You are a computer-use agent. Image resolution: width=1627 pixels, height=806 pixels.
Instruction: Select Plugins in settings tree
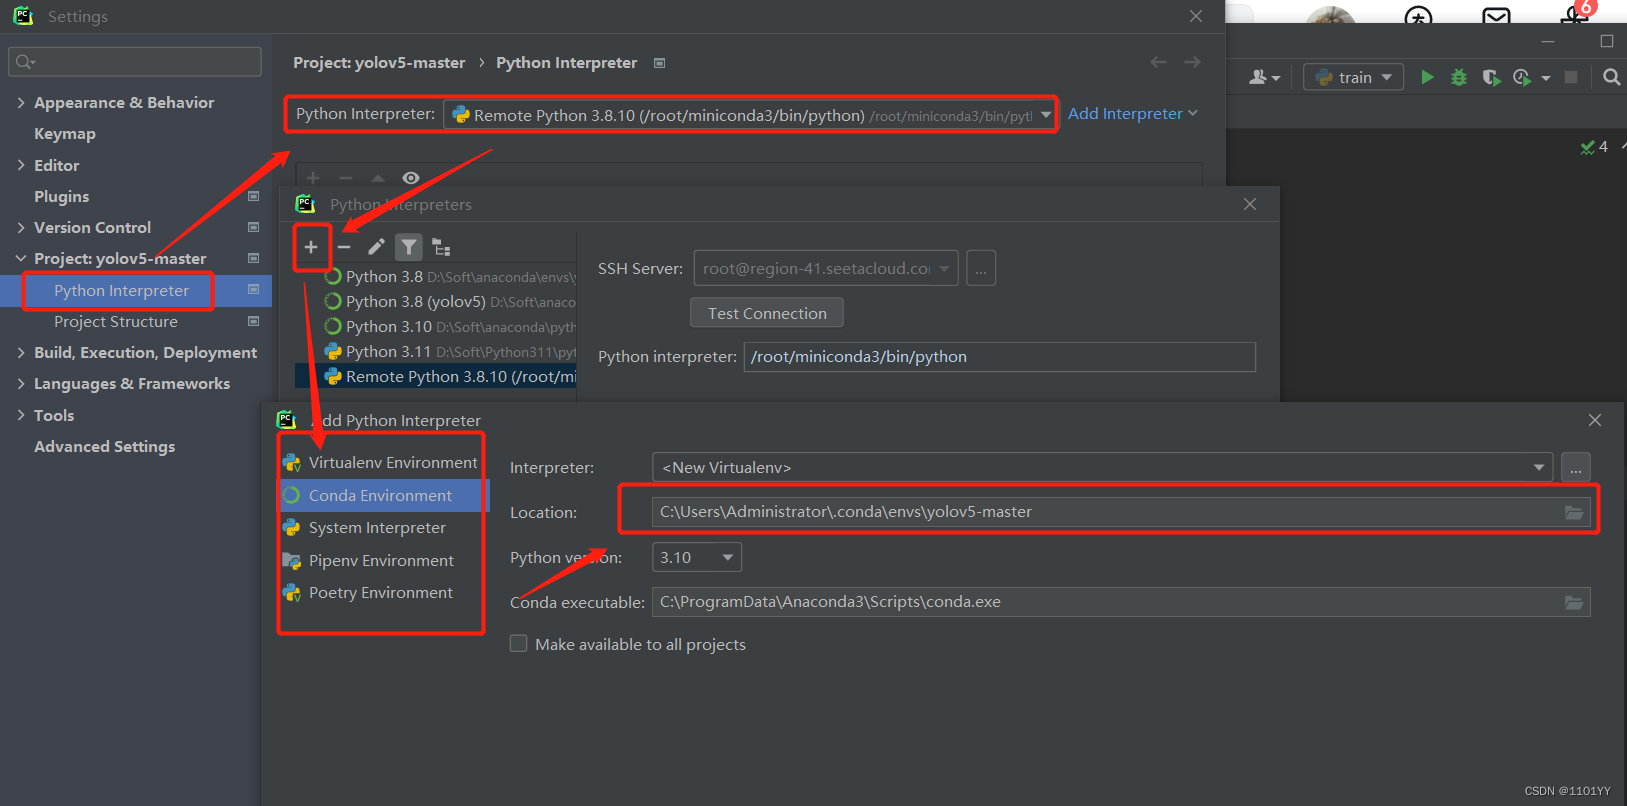tap(62, 196)
